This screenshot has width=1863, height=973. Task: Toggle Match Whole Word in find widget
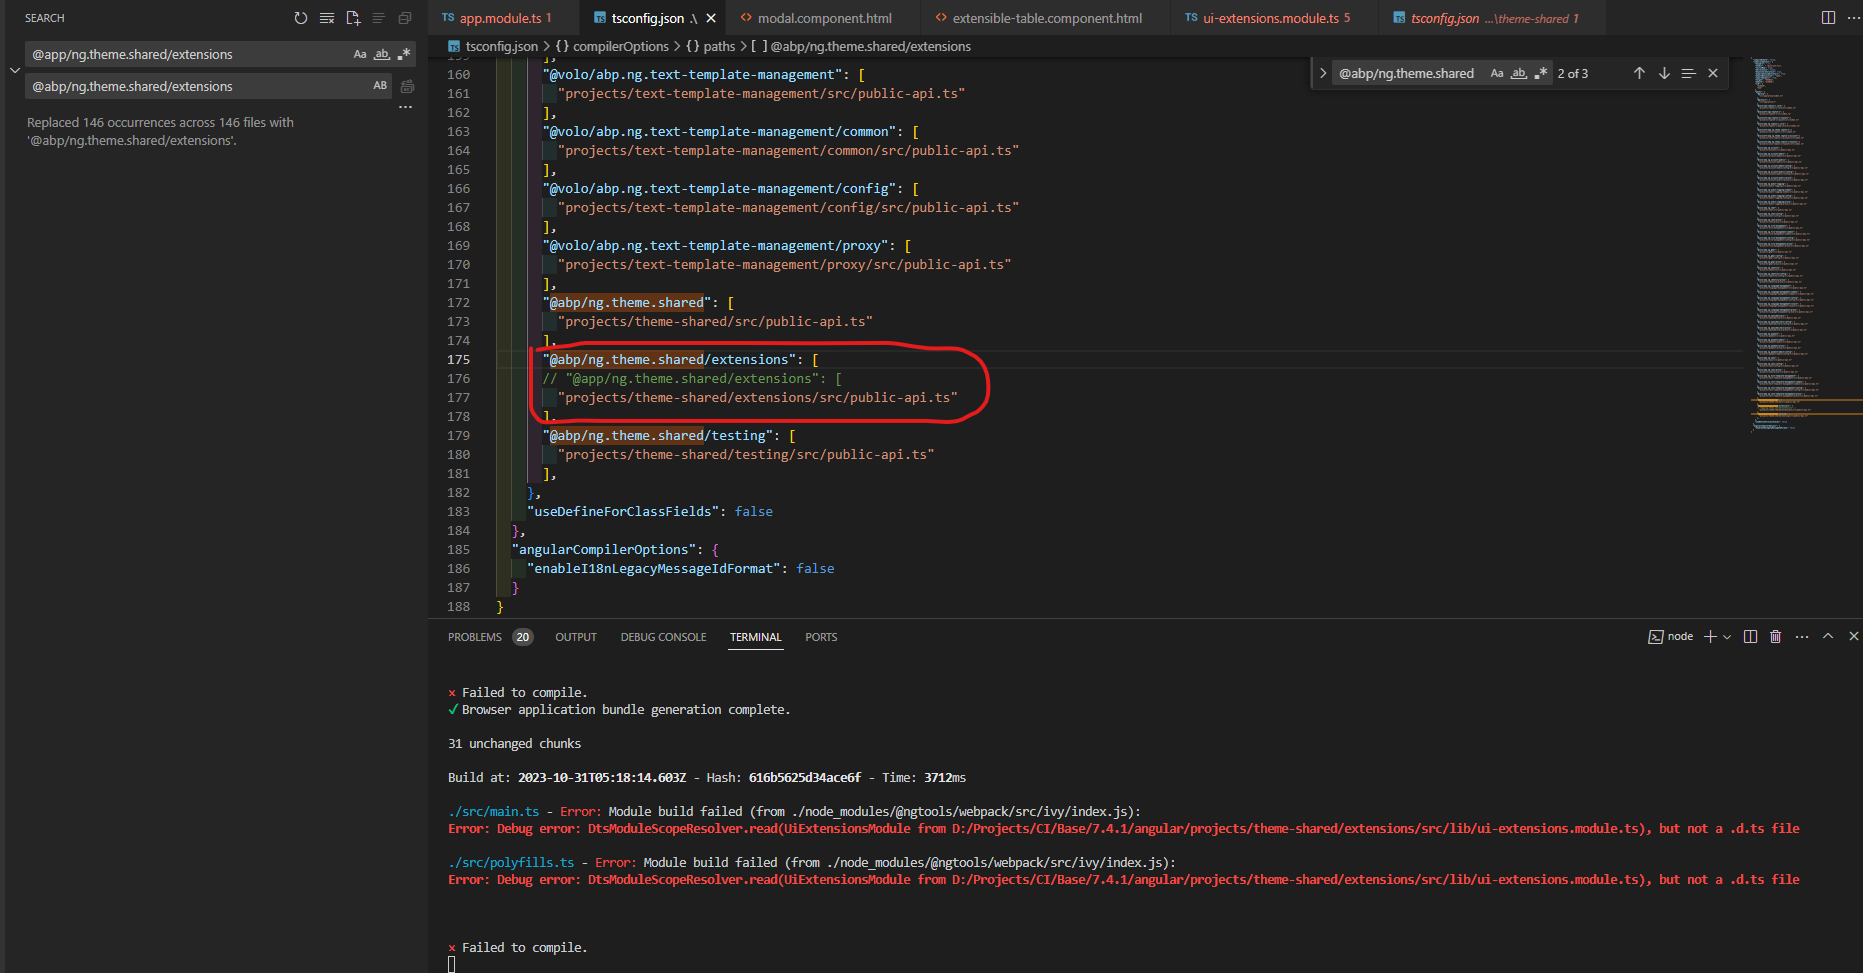tap(1518, 73)
